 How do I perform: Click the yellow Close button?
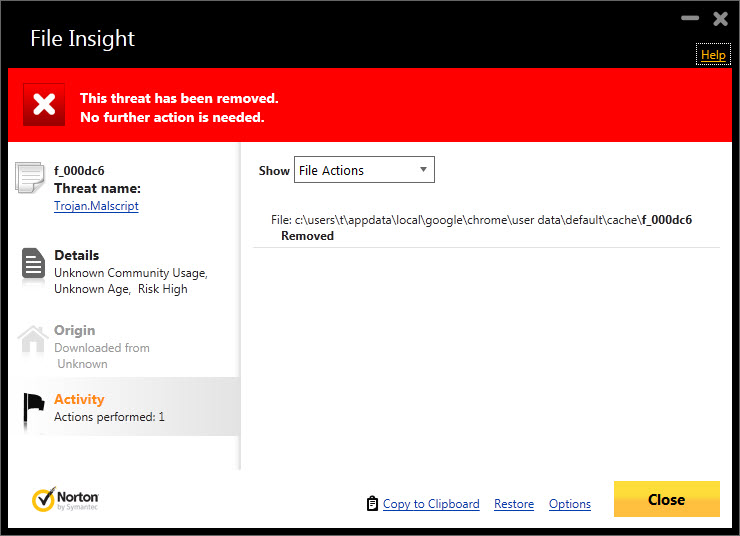(x=666, y=499)
